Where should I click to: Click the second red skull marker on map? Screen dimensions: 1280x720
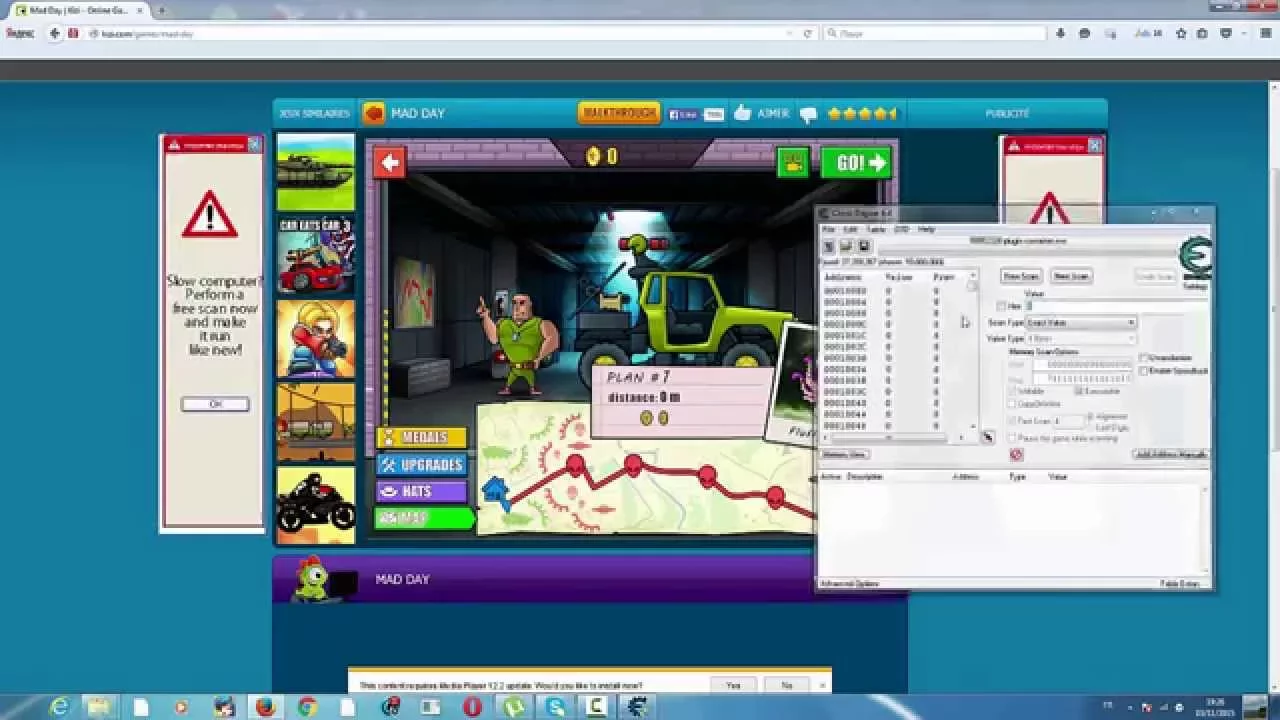(x=633, y=464)
